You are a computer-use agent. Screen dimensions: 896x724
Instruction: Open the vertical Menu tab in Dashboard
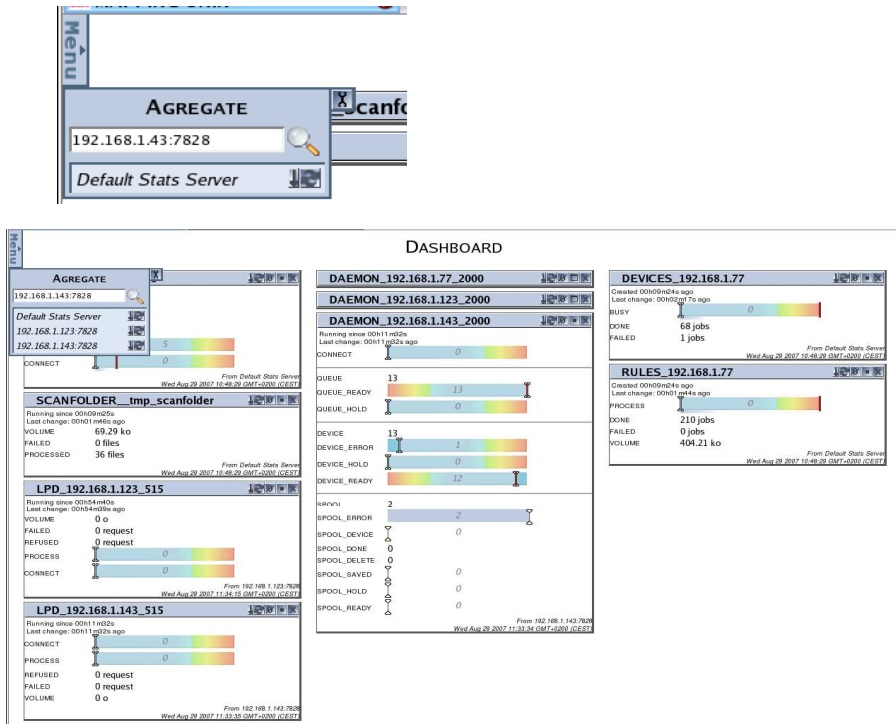click(13, 250)
